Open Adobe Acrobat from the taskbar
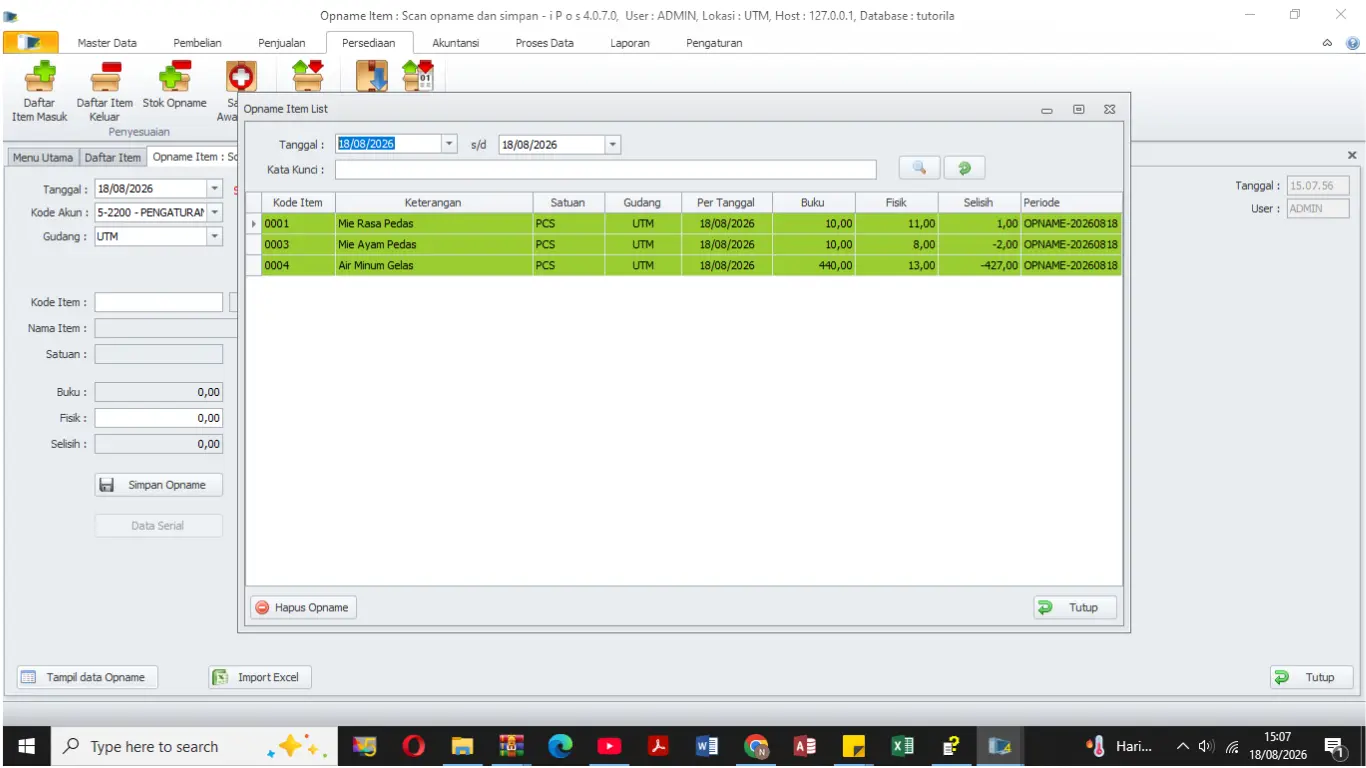This screenshot has height=768, width=1366. [658, 746]
